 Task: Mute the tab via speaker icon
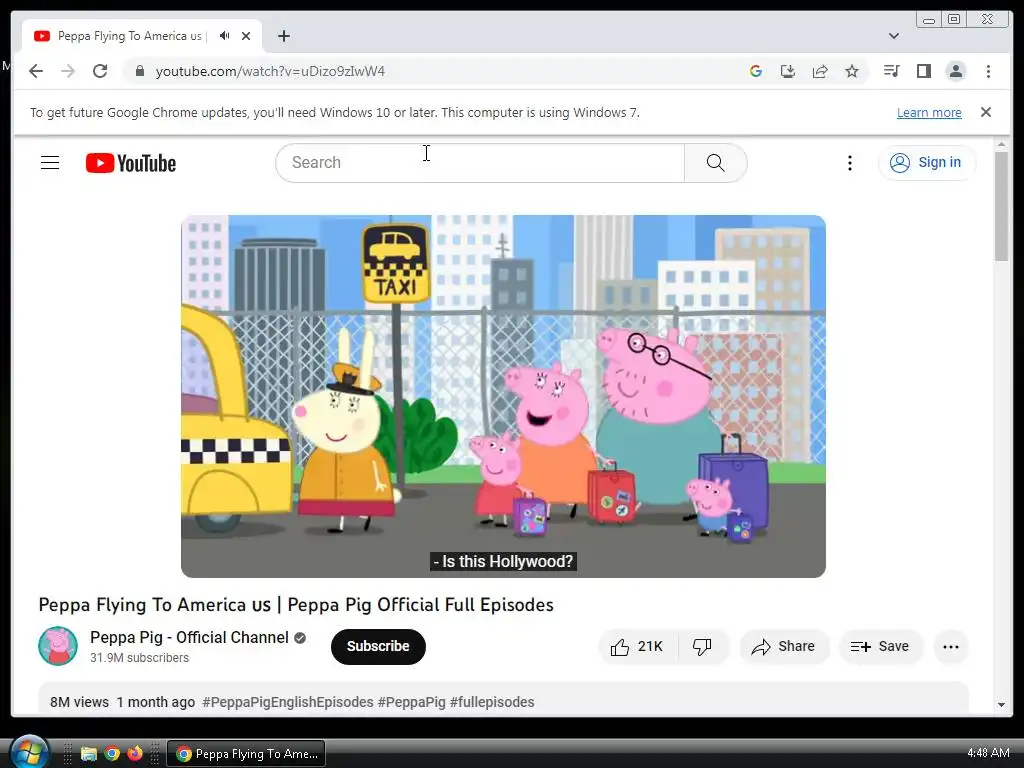tap(225, 36)
